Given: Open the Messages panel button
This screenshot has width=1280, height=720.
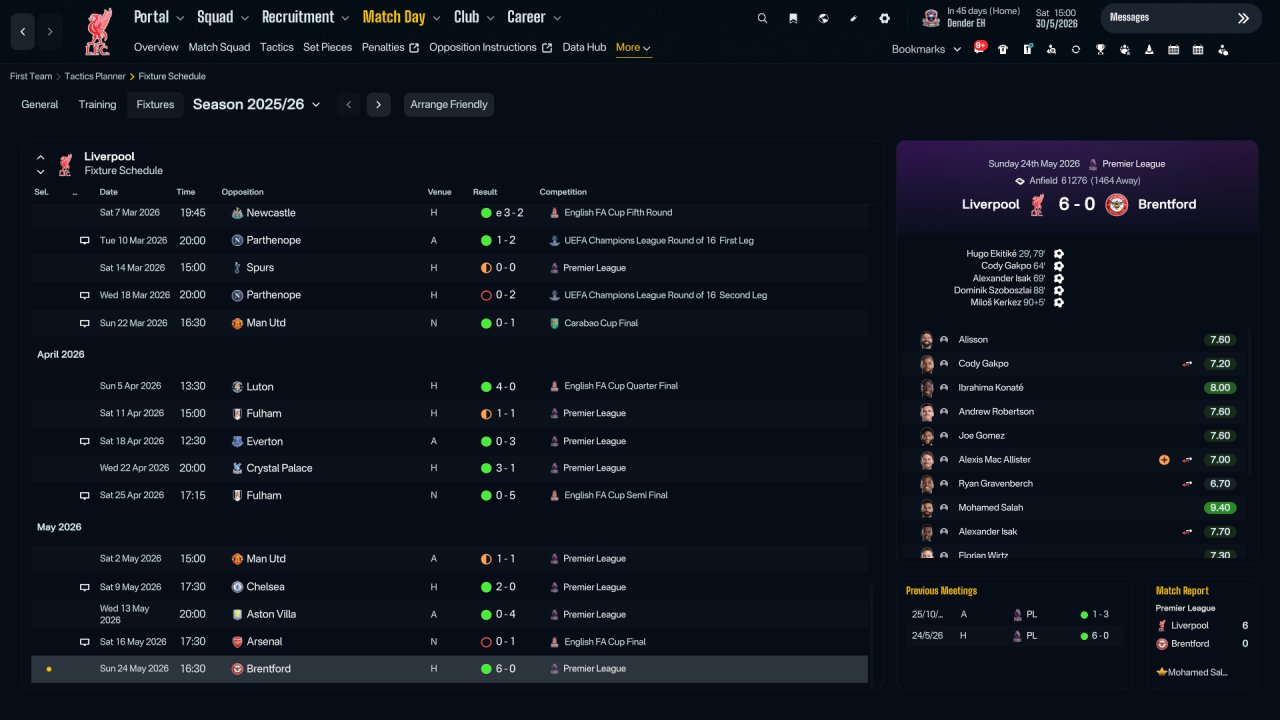Looking at the screenshot, I should (x=1181, y=18).
